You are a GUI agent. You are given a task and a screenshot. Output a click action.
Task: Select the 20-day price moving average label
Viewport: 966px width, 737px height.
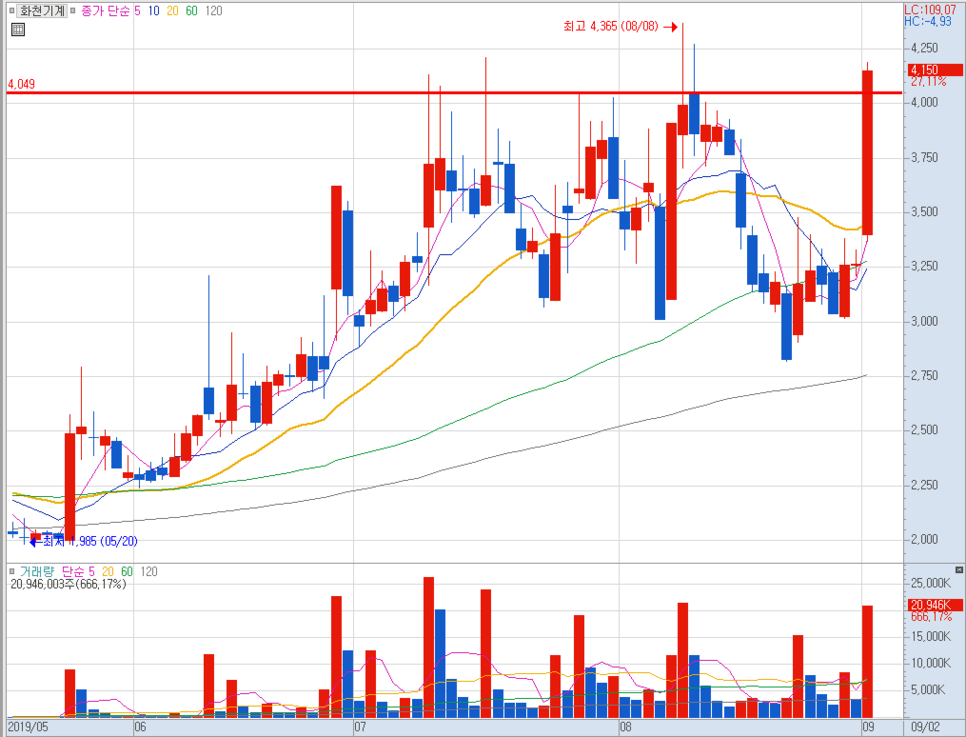click(x=172, y=10)
